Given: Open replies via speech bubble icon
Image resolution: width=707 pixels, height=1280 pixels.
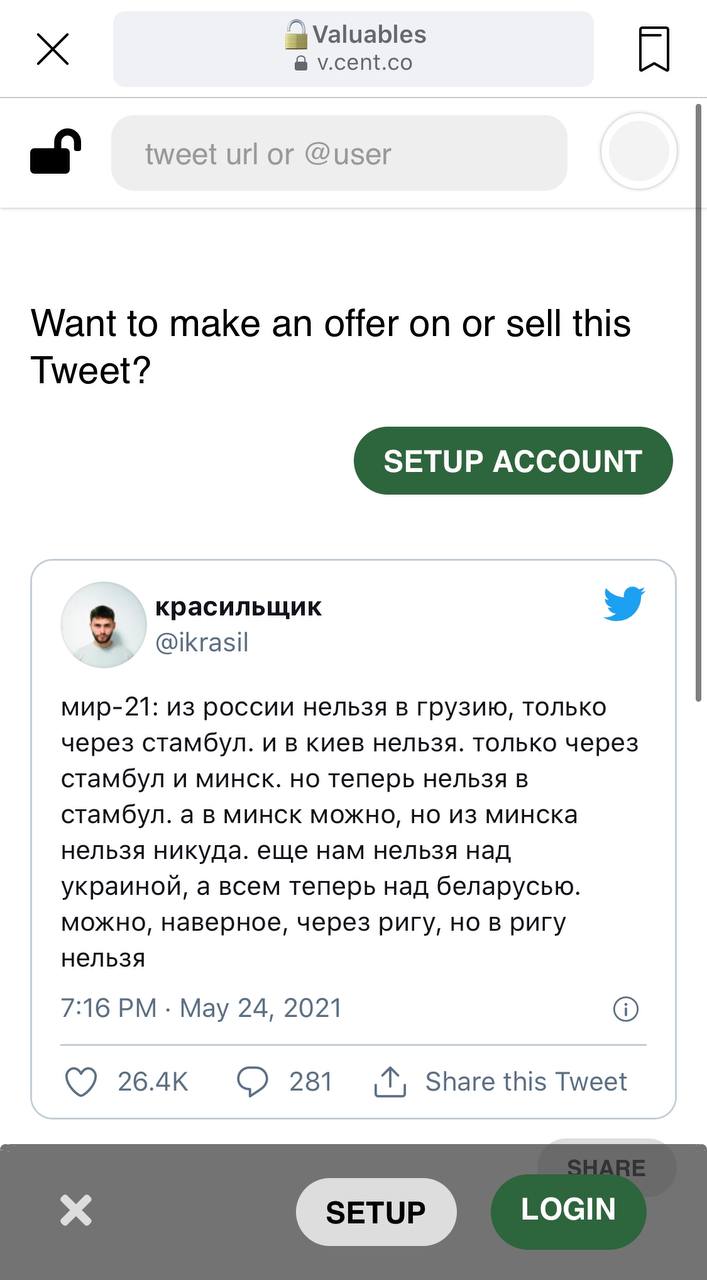Looking at the screenshot, I should coord(253,1081).
